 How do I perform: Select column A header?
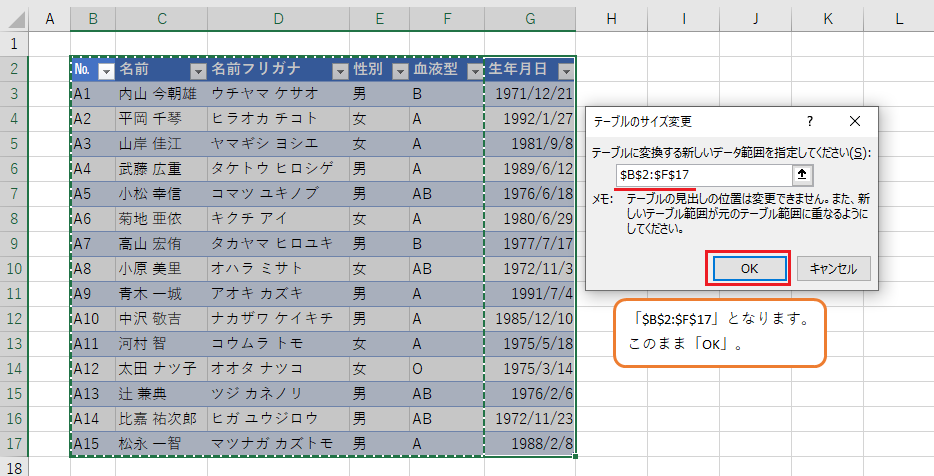tap(49, 19)
